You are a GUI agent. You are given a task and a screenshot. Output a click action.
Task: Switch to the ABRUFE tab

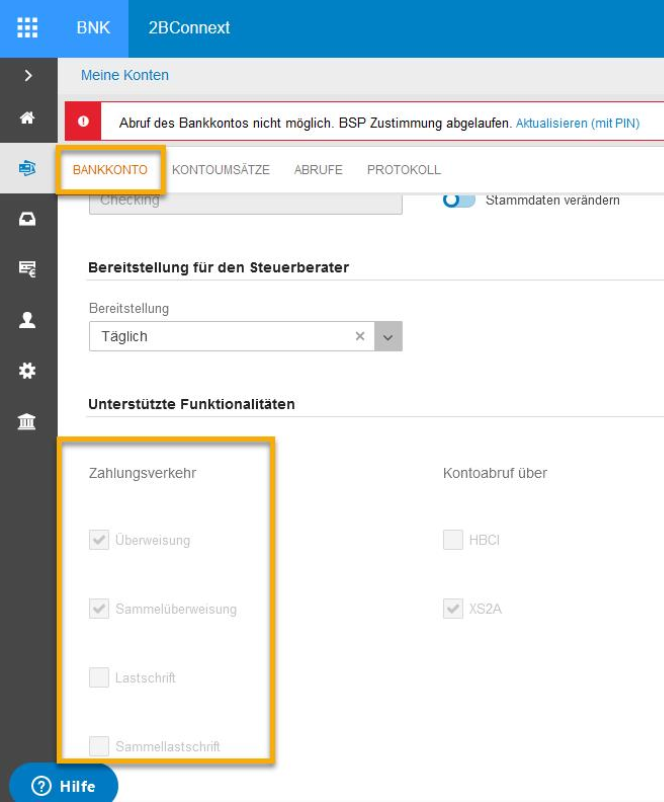pyautogui.click(x=318, y=170)
